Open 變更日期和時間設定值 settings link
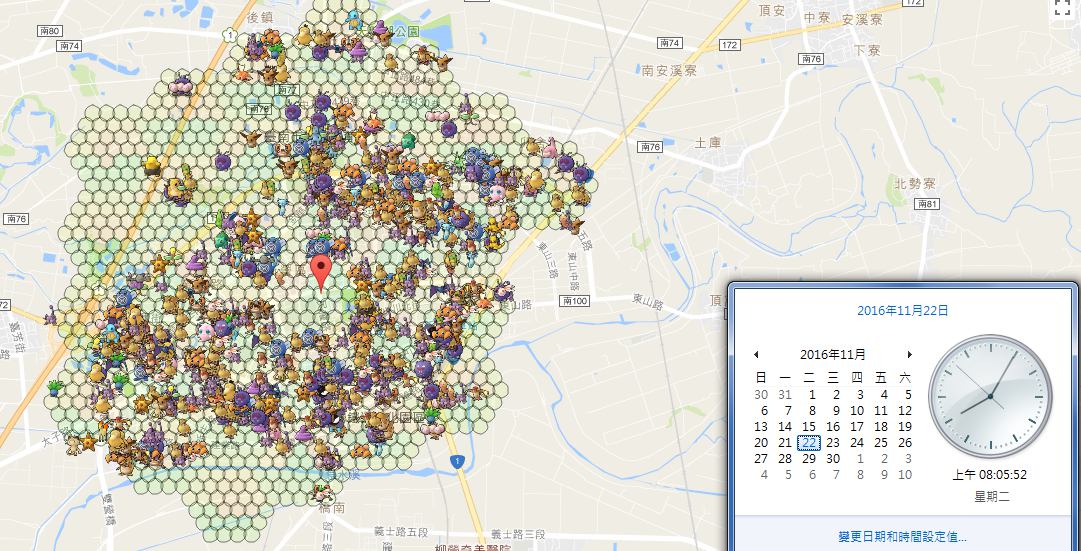The width and height of the screenshot is (1081, 551). click(902, 536)
